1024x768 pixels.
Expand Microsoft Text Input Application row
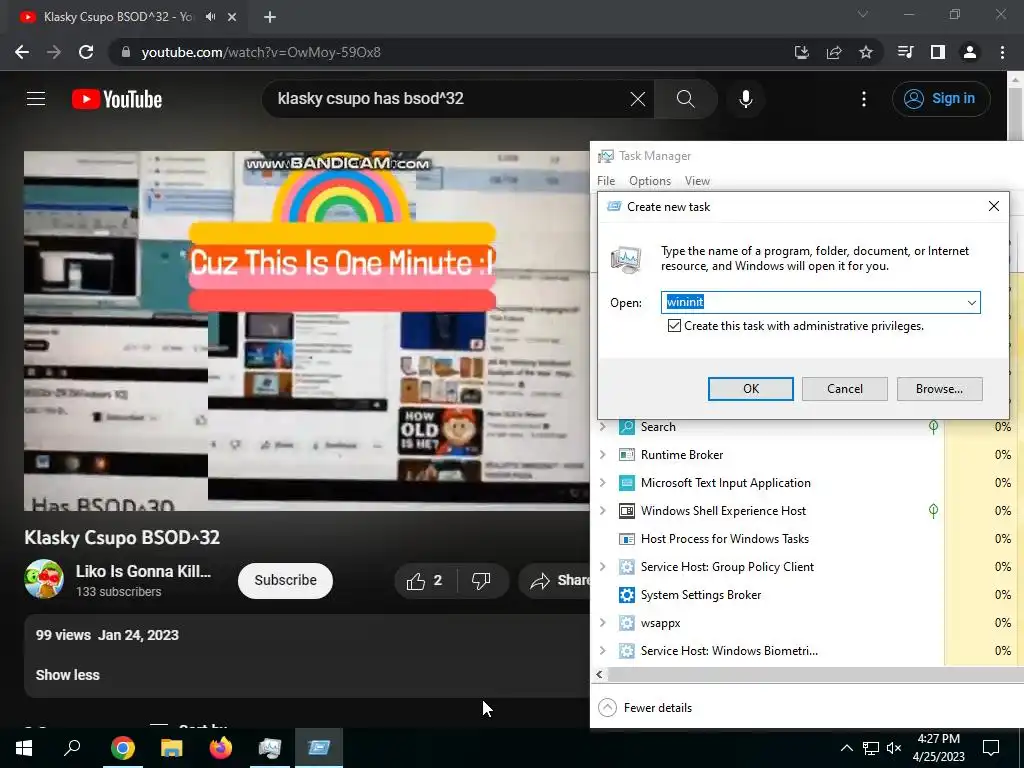[603, 483]
